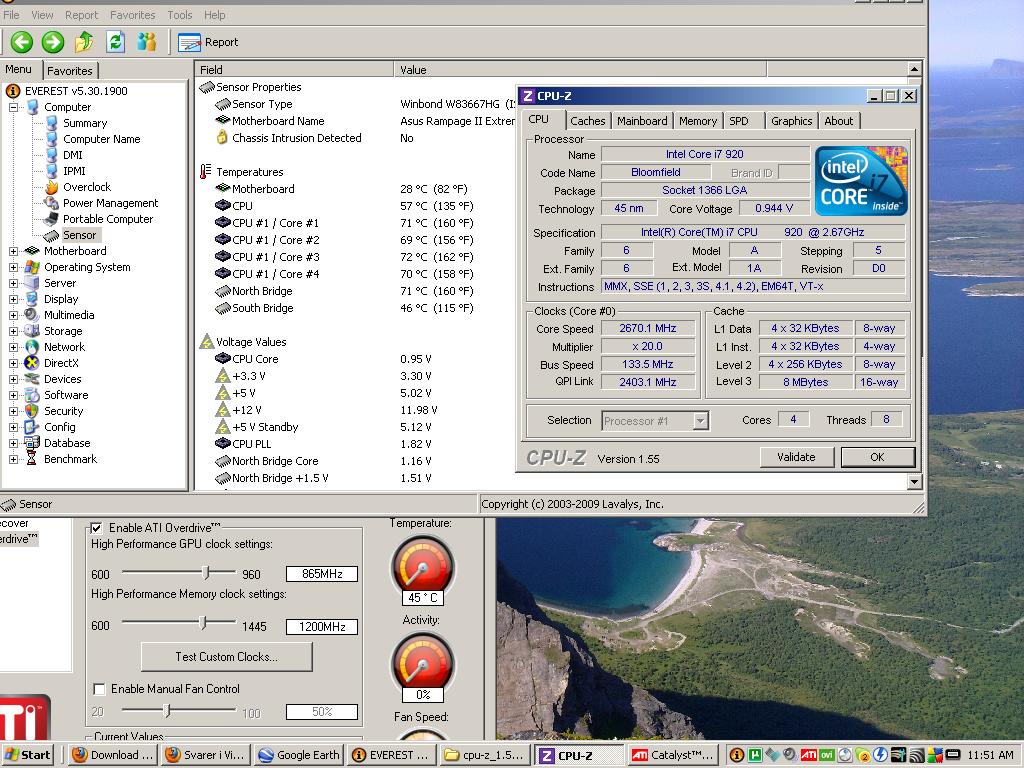Toggle Enable ATI Overdrive checkbox
This screenshot has width=1024, height=768.
(97, 528)
